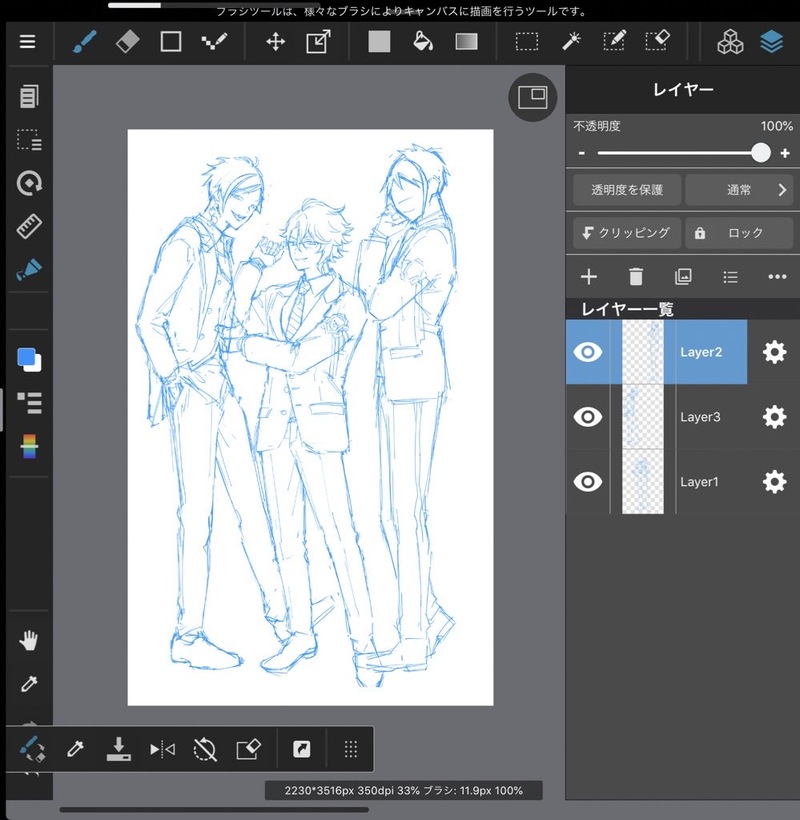The image size is (800, 820).
Task: Pick the Magic Wand selection tool
Action: coord(571,42)
